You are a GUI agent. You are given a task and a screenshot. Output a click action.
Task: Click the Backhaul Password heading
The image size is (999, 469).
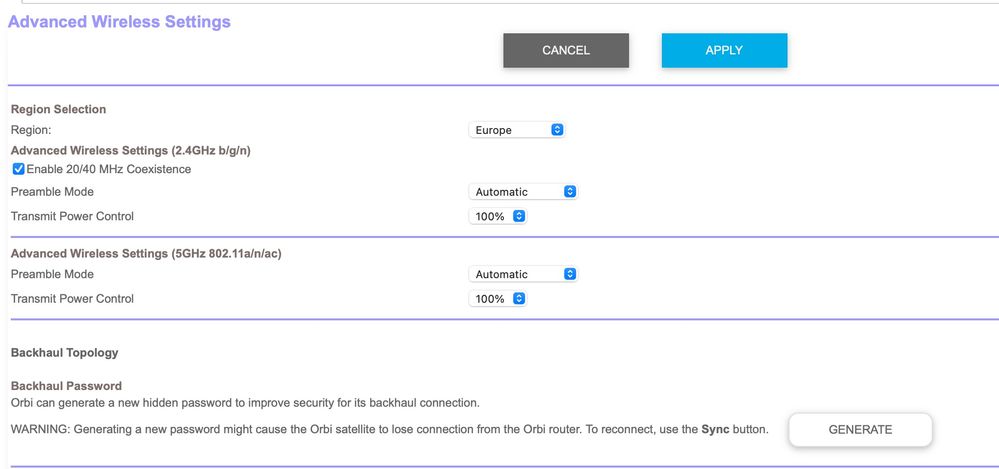66,386
